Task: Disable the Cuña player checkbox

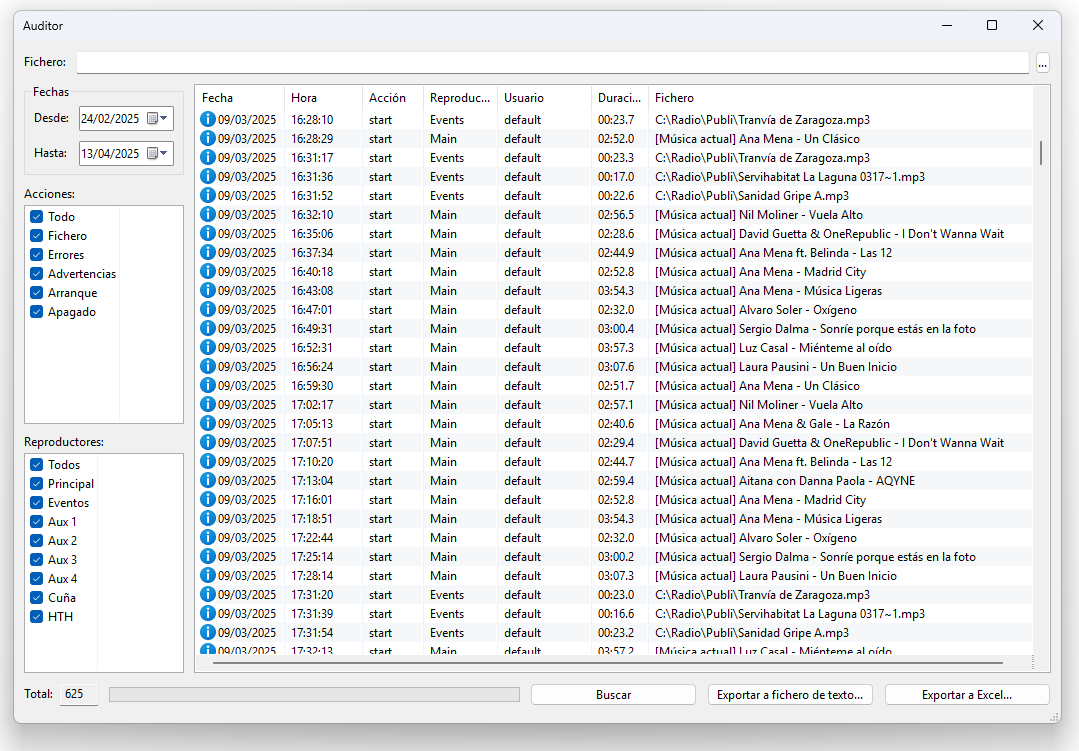Action: (37, 598)
